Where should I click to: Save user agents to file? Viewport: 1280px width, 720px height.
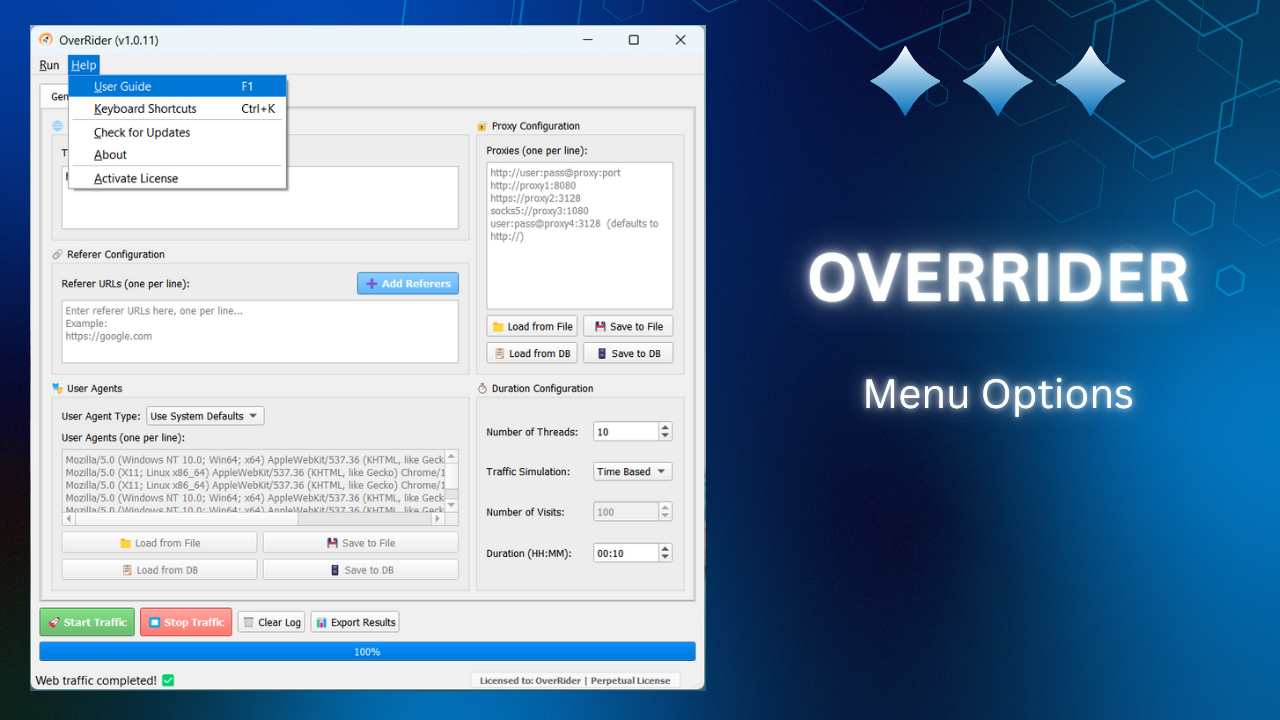pyautogui.click(x=360, y=543)
